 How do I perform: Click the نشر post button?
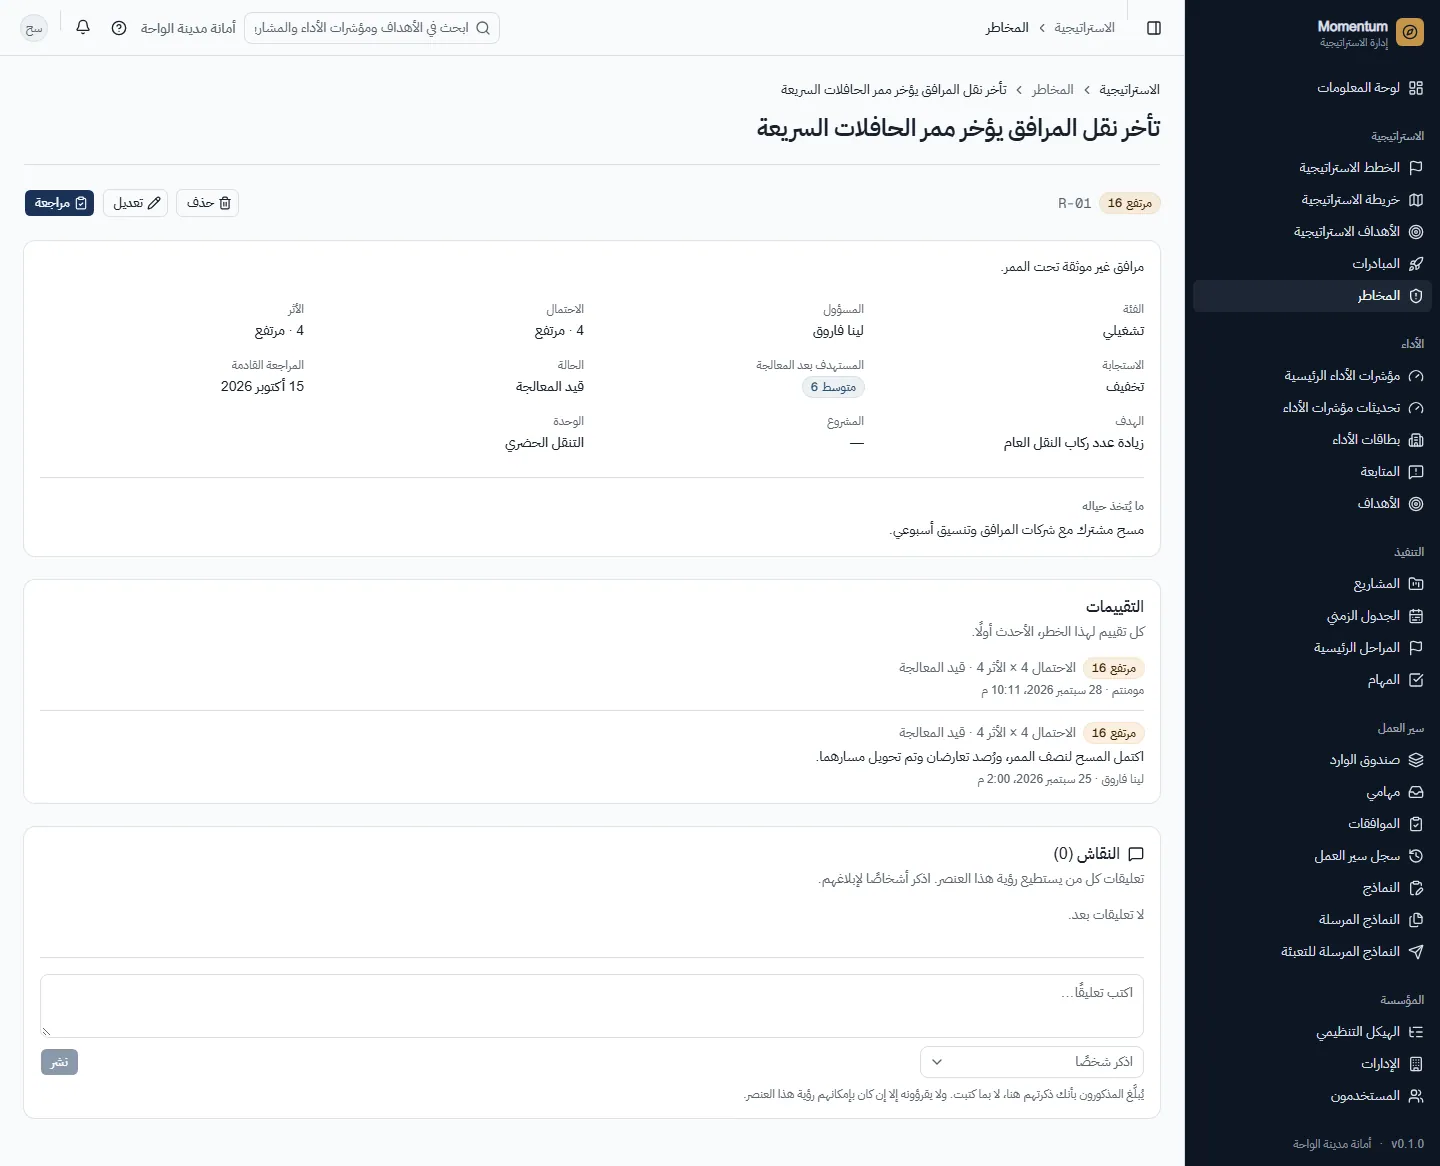click(x=59, y=1062)
